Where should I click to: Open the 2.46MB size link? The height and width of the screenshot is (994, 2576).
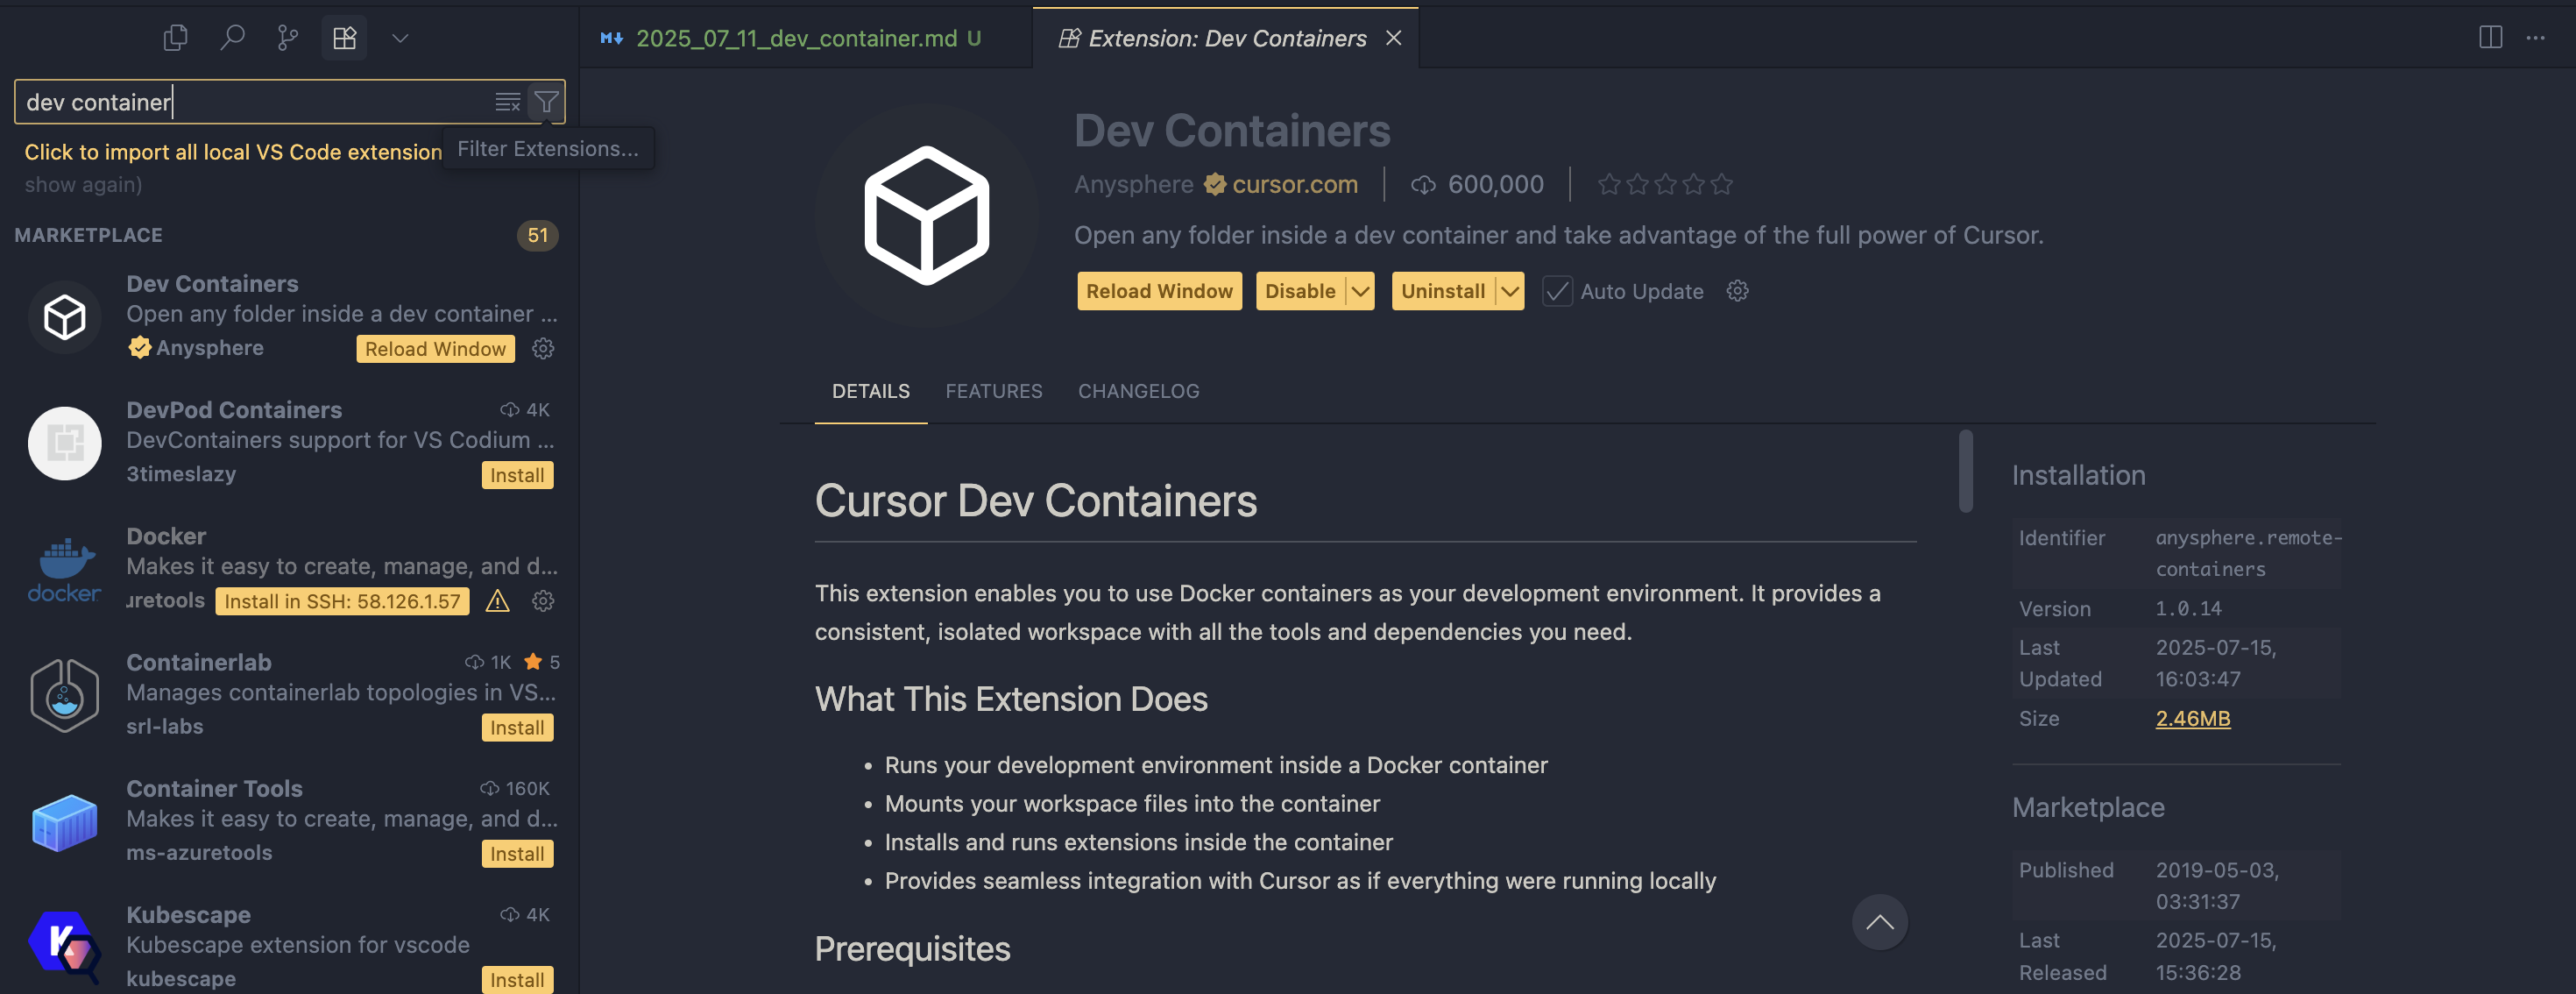click(2192, 718)
